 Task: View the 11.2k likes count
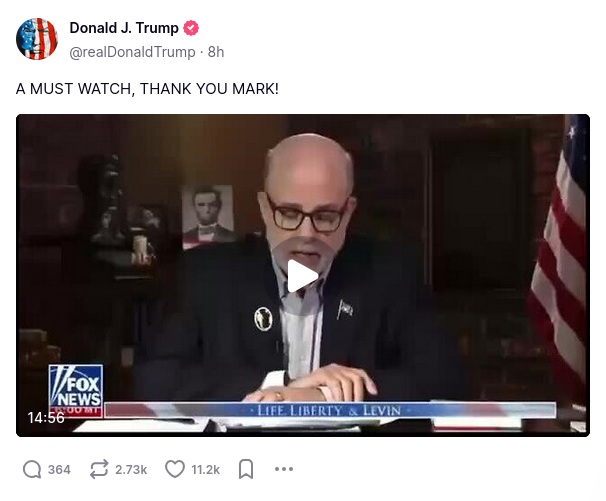click(206, 469)
